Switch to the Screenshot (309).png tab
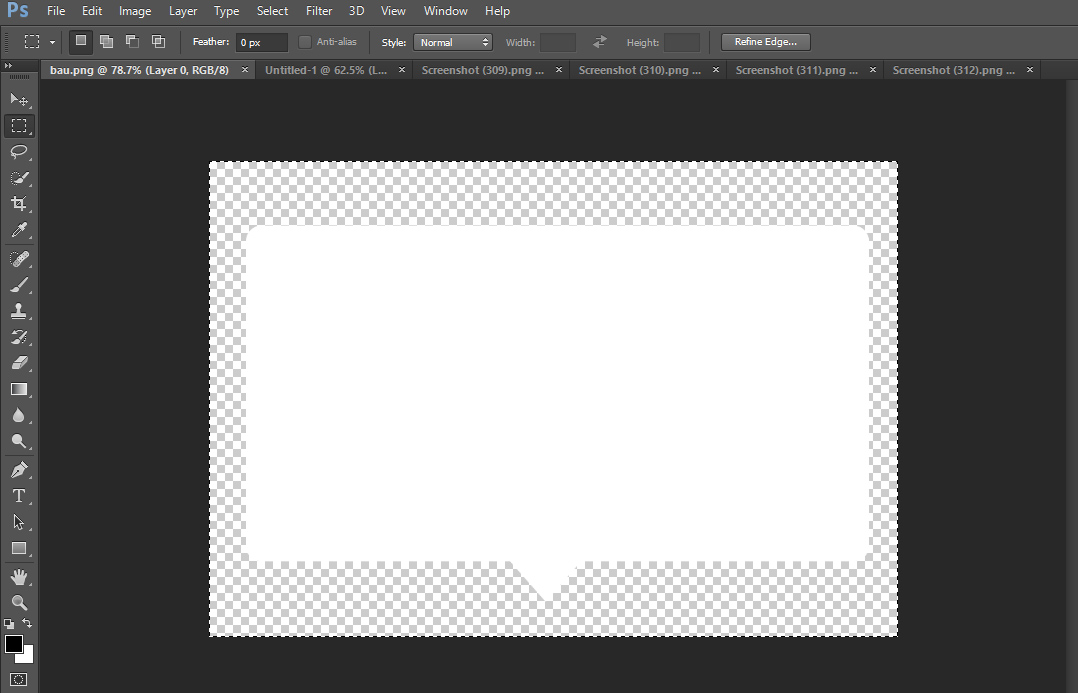The width and height of the screenshot is (1078, 693). 483,70
